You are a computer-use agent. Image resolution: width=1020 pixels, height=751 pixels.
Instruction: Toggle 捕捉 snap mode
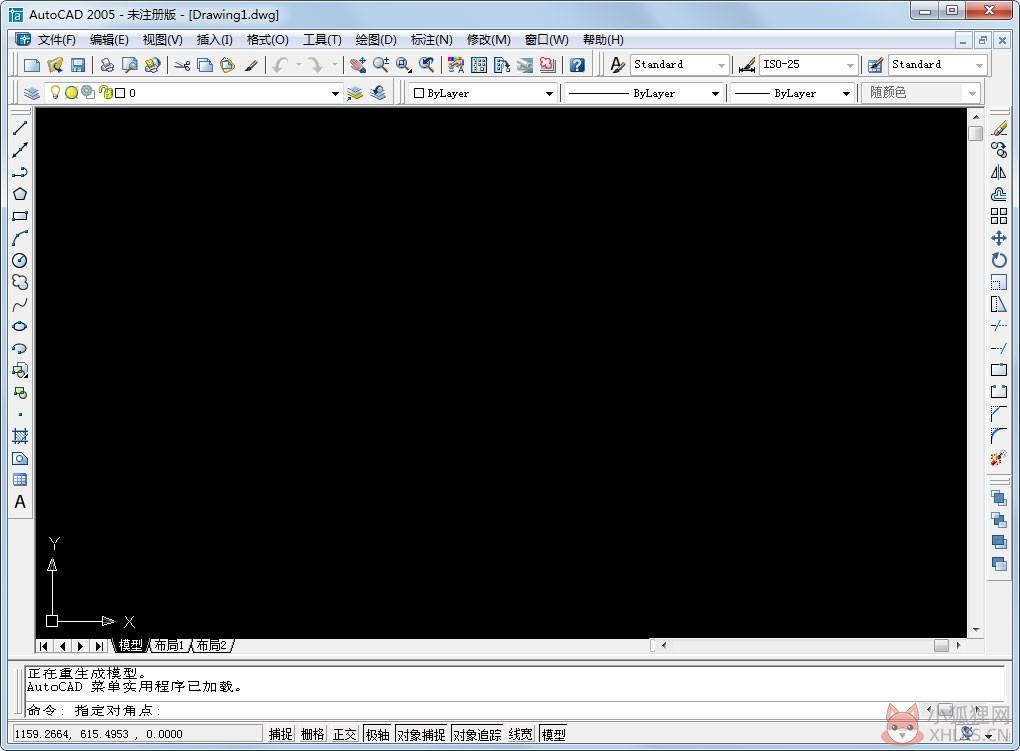pyautogui.click(x=280, y=734)
